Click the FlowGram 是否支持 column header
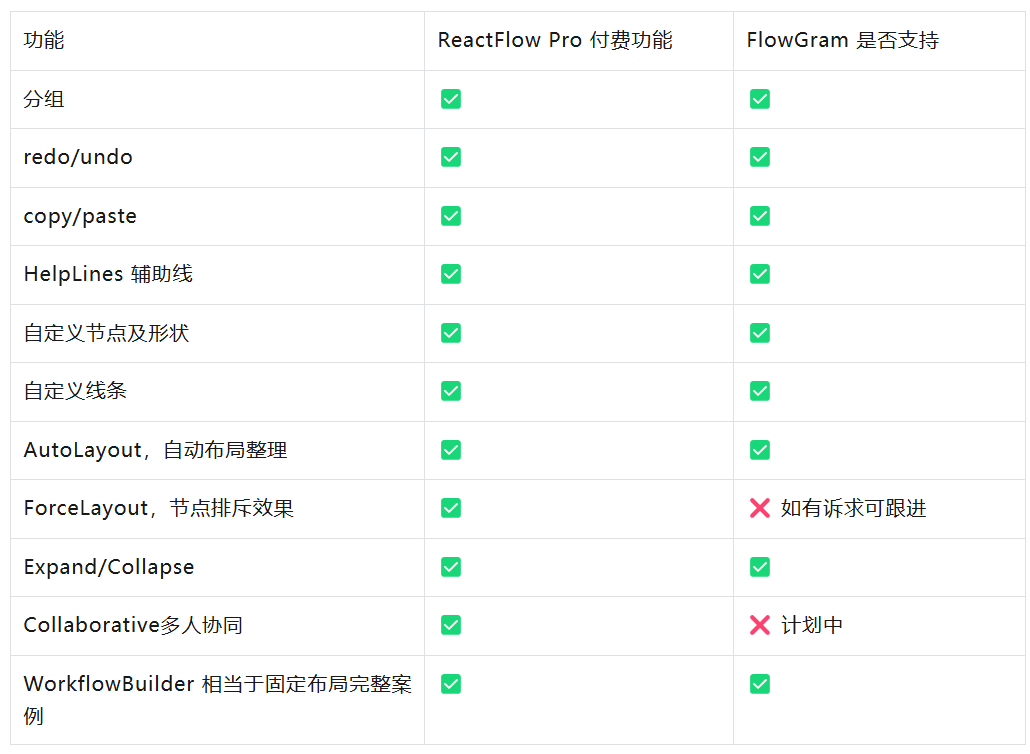1030x754 pixels. pyautogui.click(x=843, y=41)
